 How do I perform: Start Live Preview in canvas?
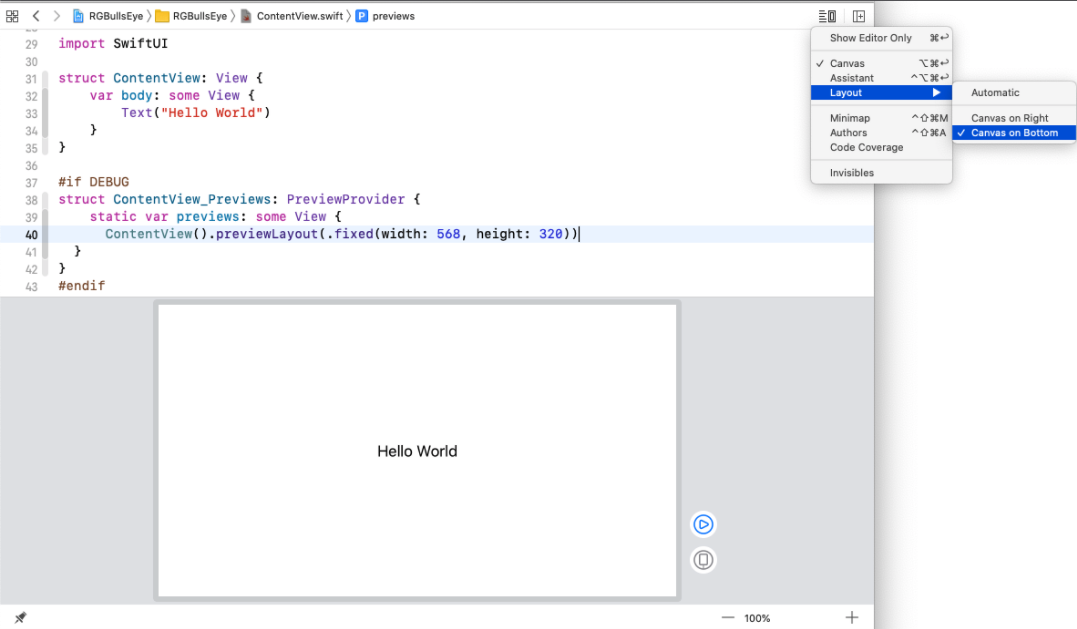coord(703,525)
